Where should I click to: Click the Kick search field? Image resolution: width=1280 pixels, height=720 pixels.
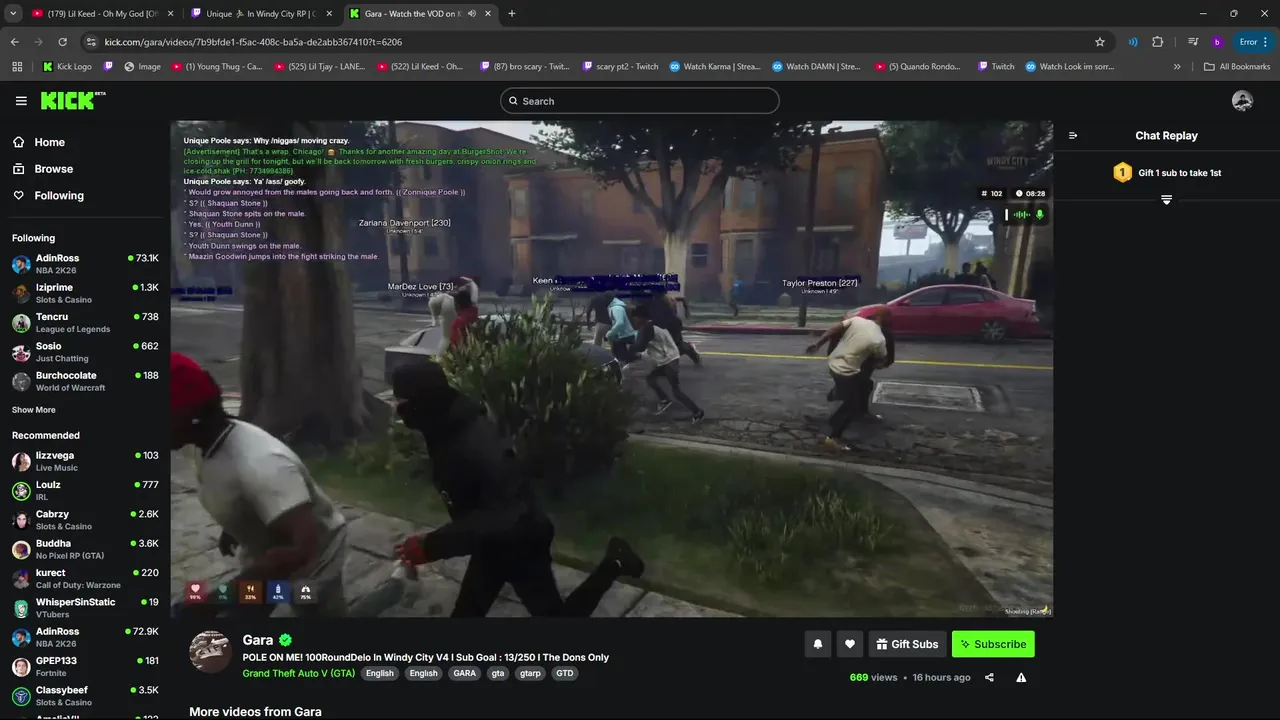pos(640,101)
